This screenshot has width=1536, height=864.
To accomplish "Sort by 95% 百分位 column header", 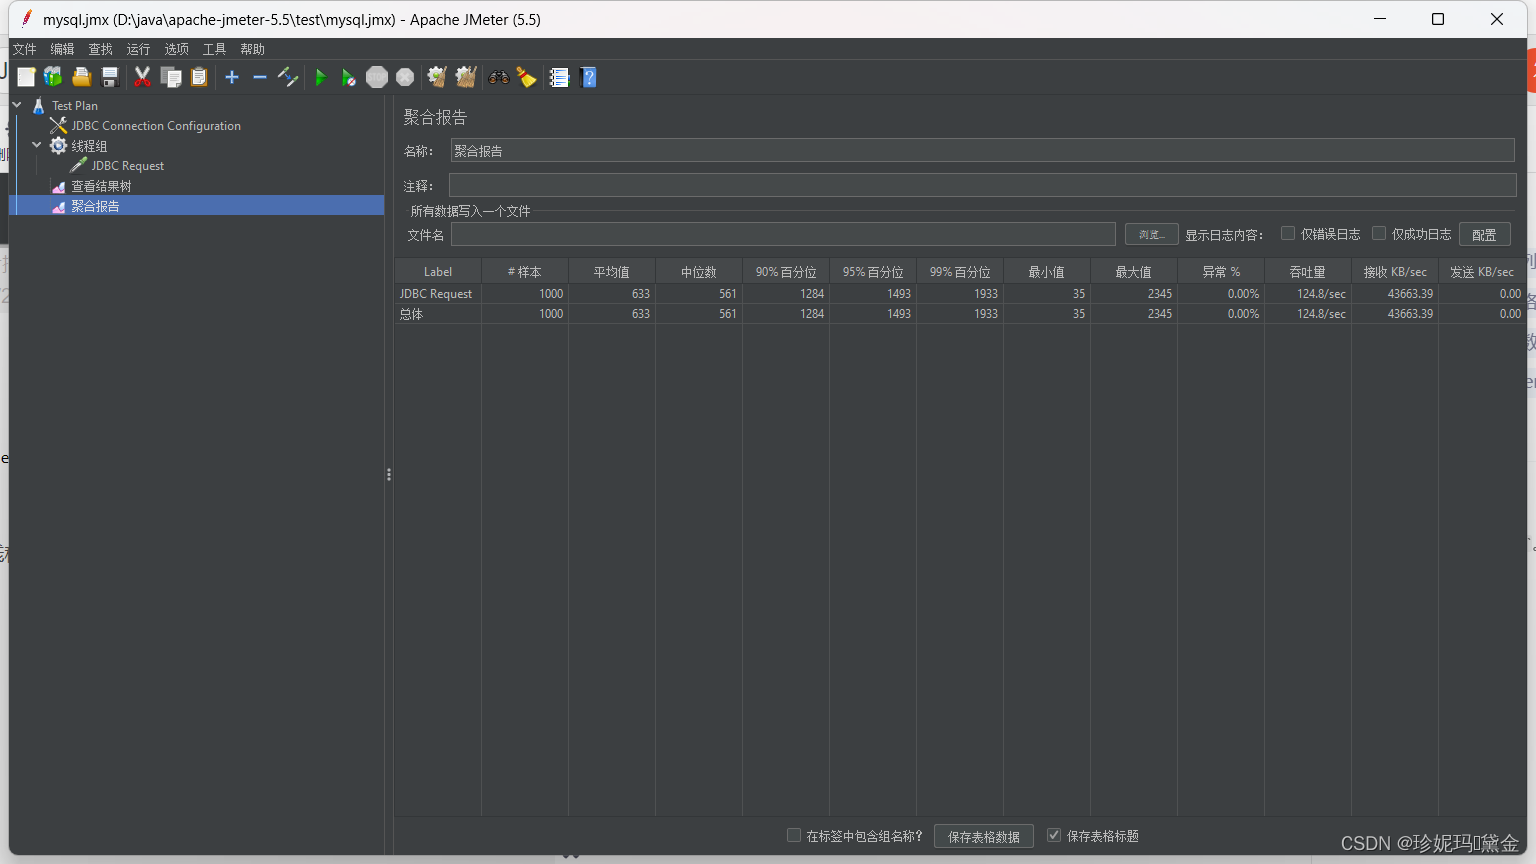I will tap(873, 272).
